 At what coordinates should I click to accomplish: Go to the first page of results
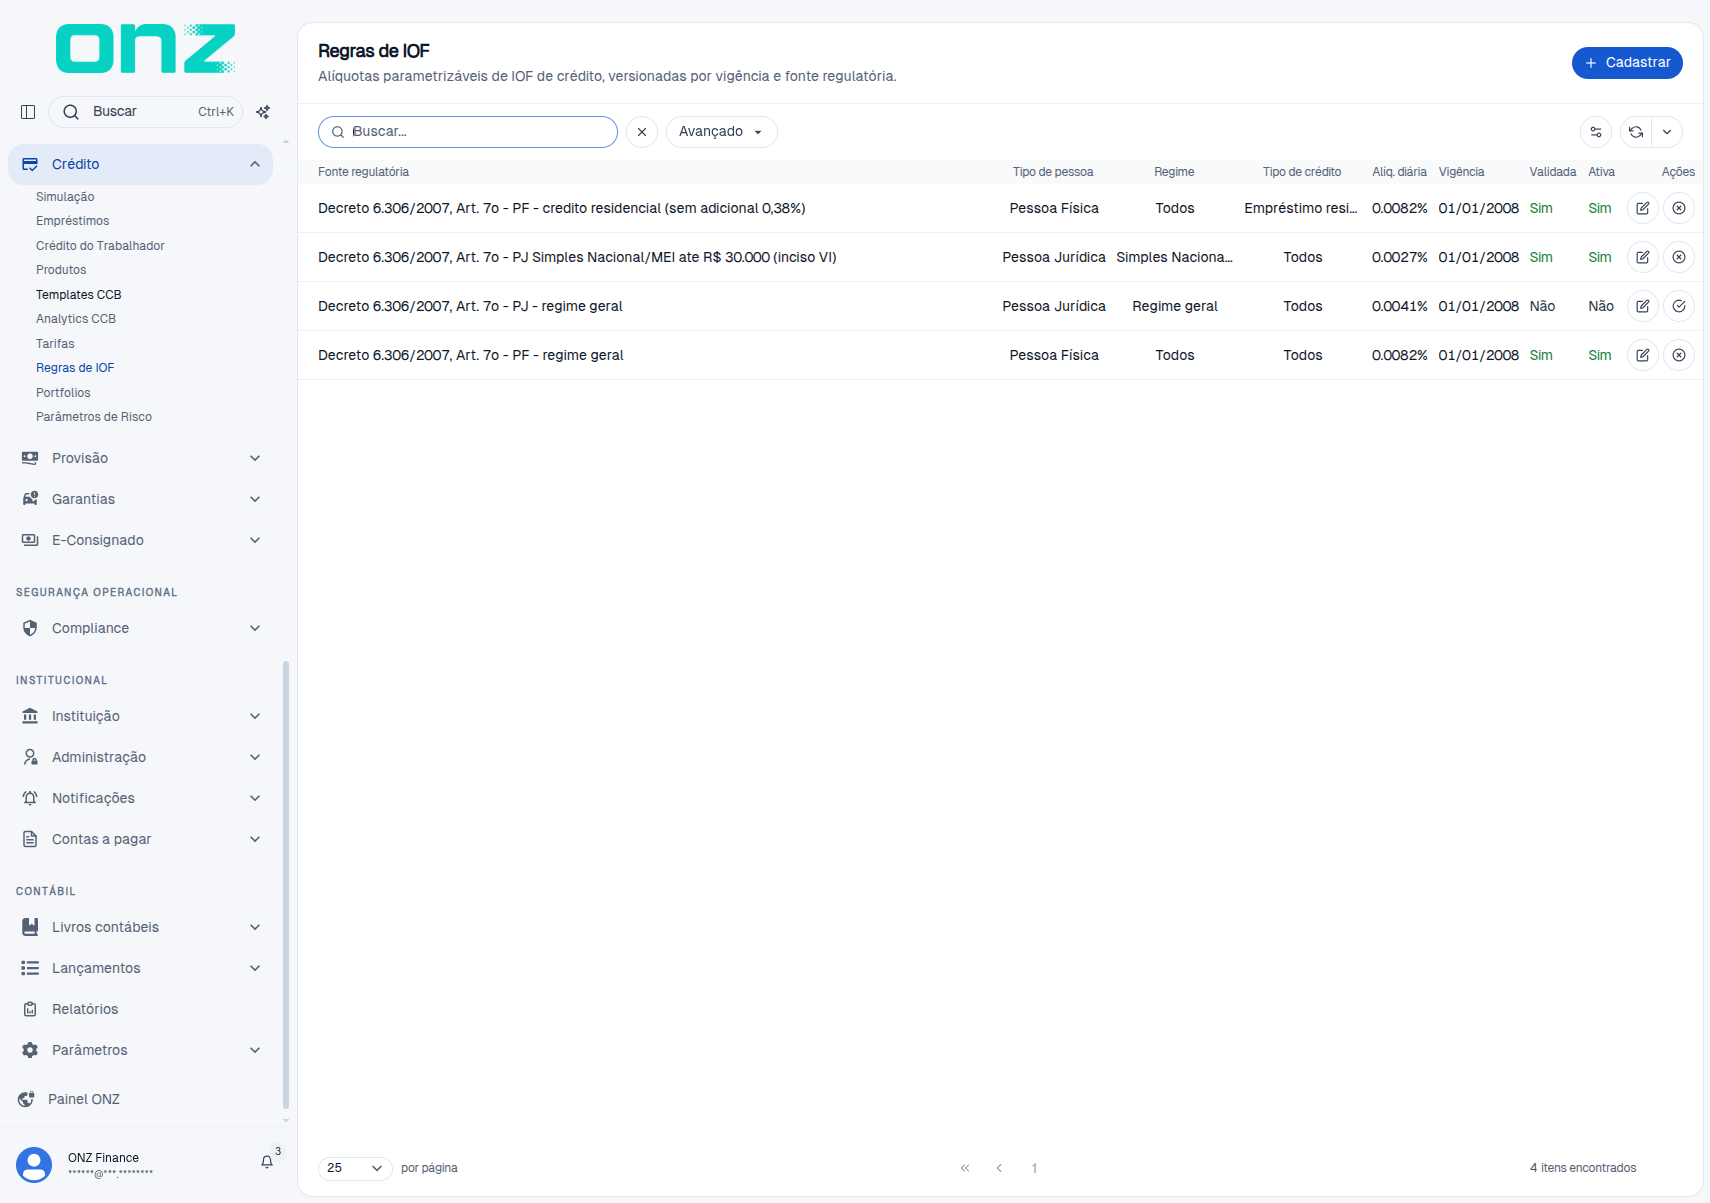pyautogui.click(x=965, y=1168)
